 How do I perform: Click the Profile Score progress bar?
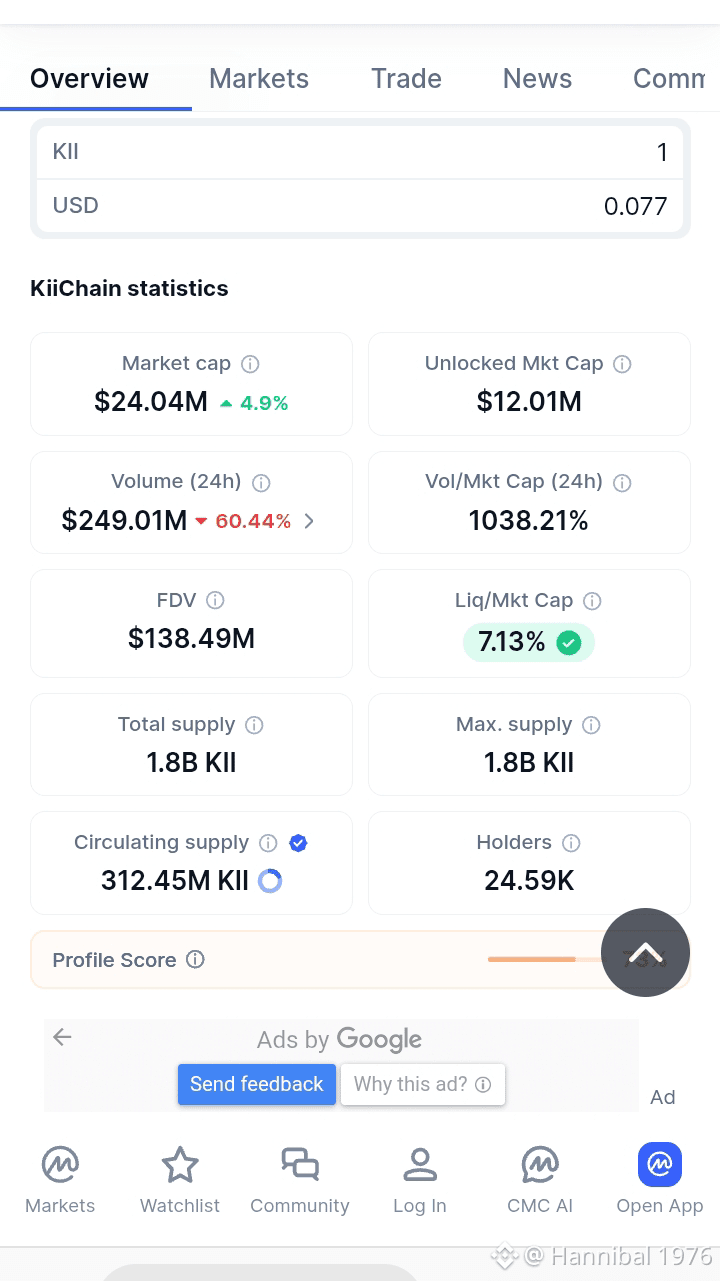click(545, 960)
